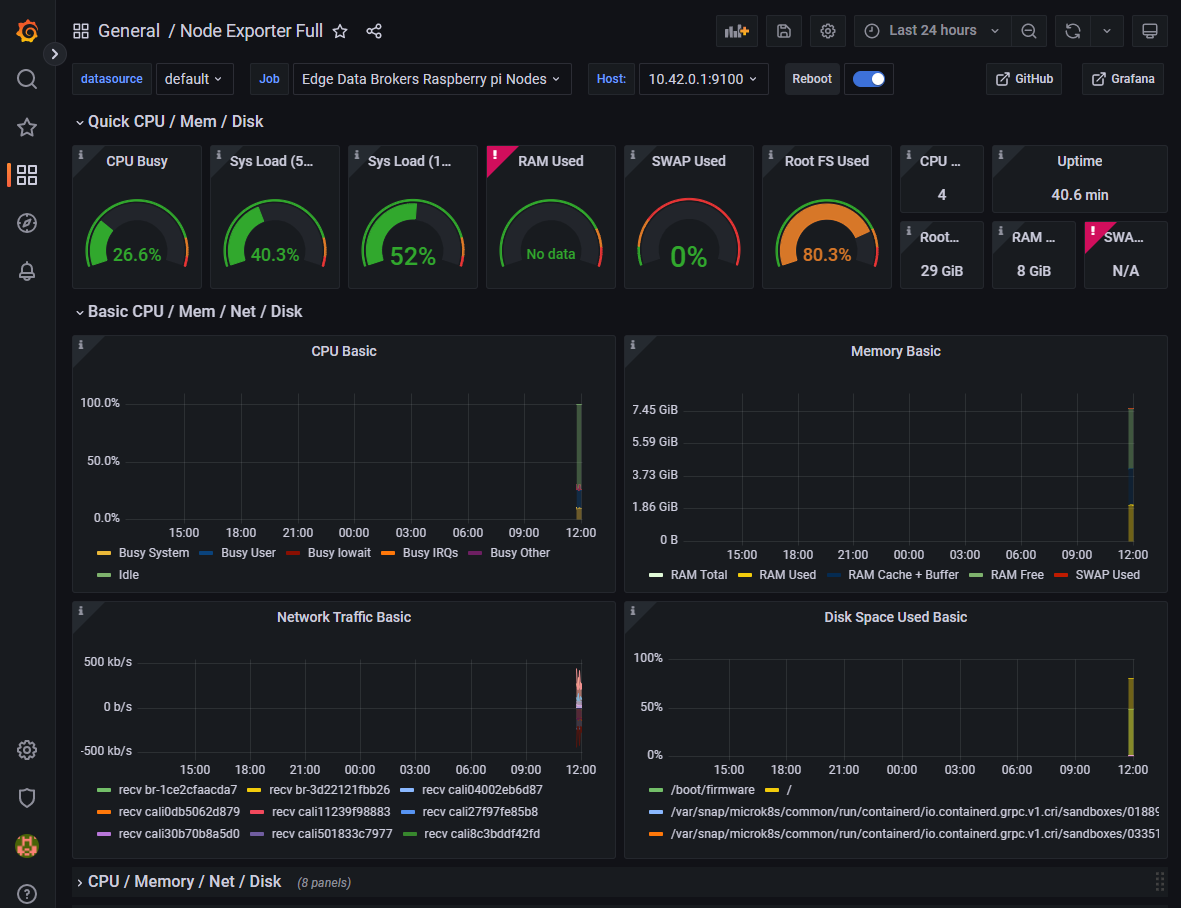Refresh dashboard with circular arrows icon
Screen dimensions: 1181x908
pos(1073,31)
